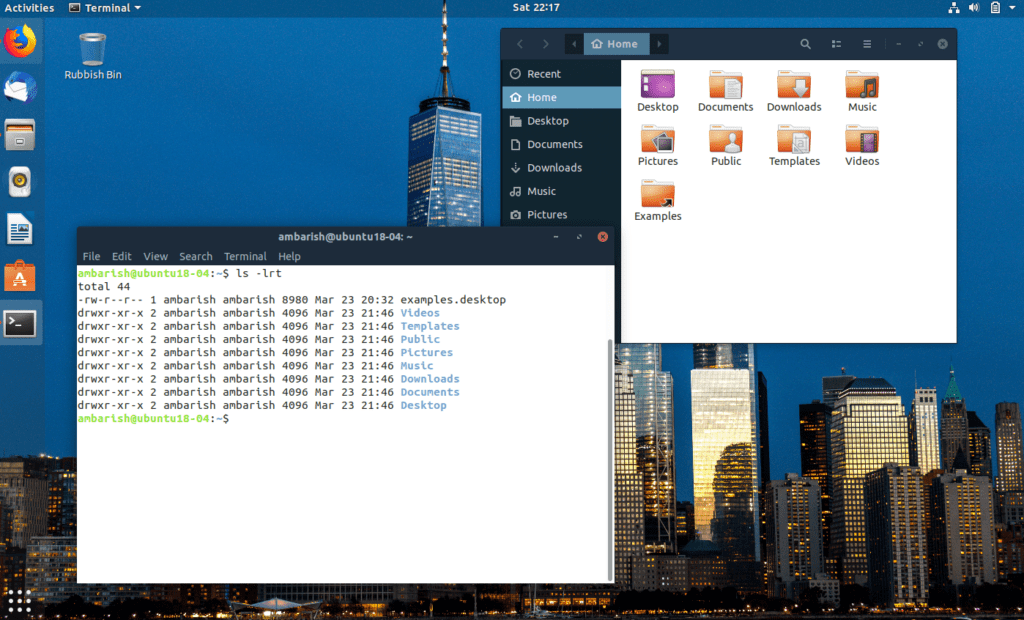The width and height of the screenshot is (1024, 620).
Task: Open the Public folder icon
Action: tap(726, 145)
